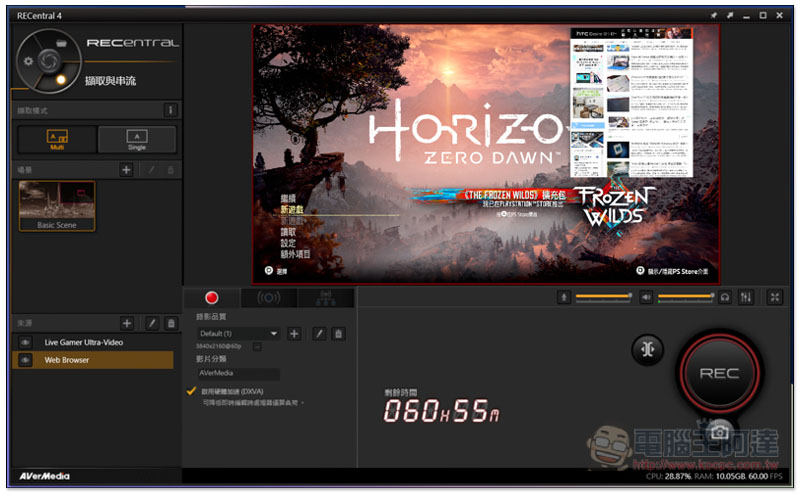Show capture mode info (i) button

(x=170, y=110)
